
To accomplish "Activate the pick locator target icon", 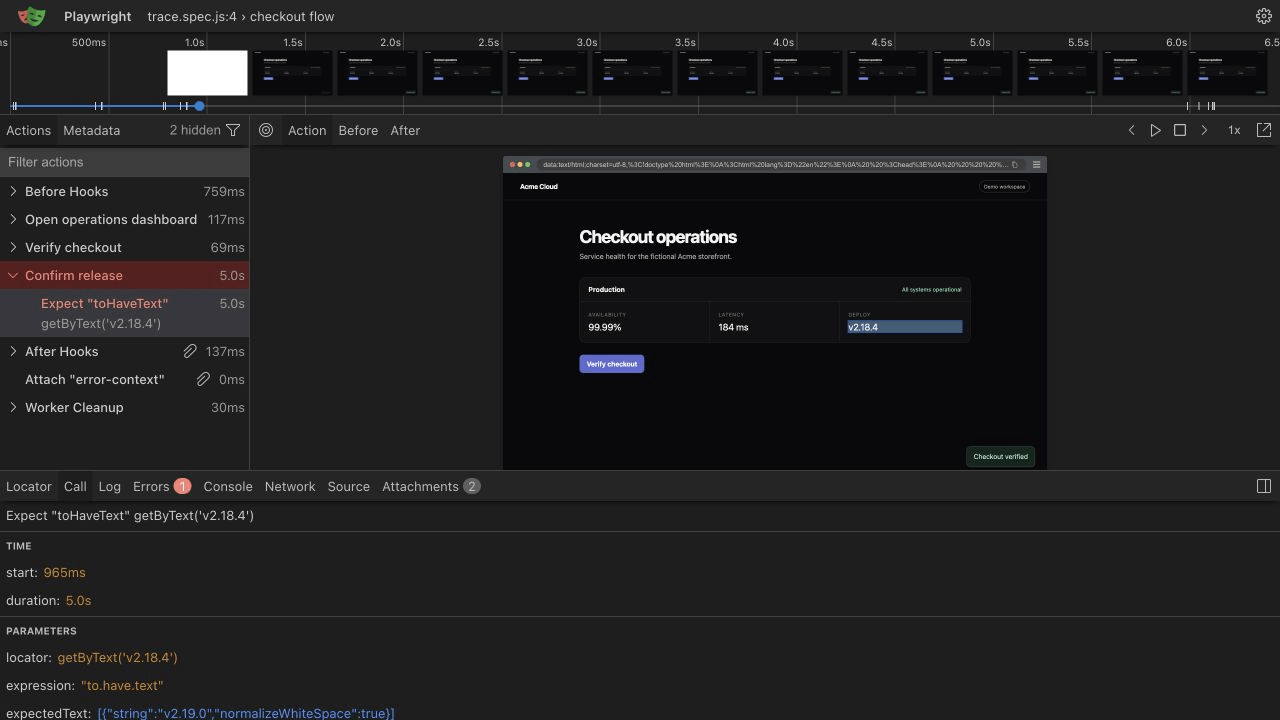I will pyautogui.click(x=266, y=130).
